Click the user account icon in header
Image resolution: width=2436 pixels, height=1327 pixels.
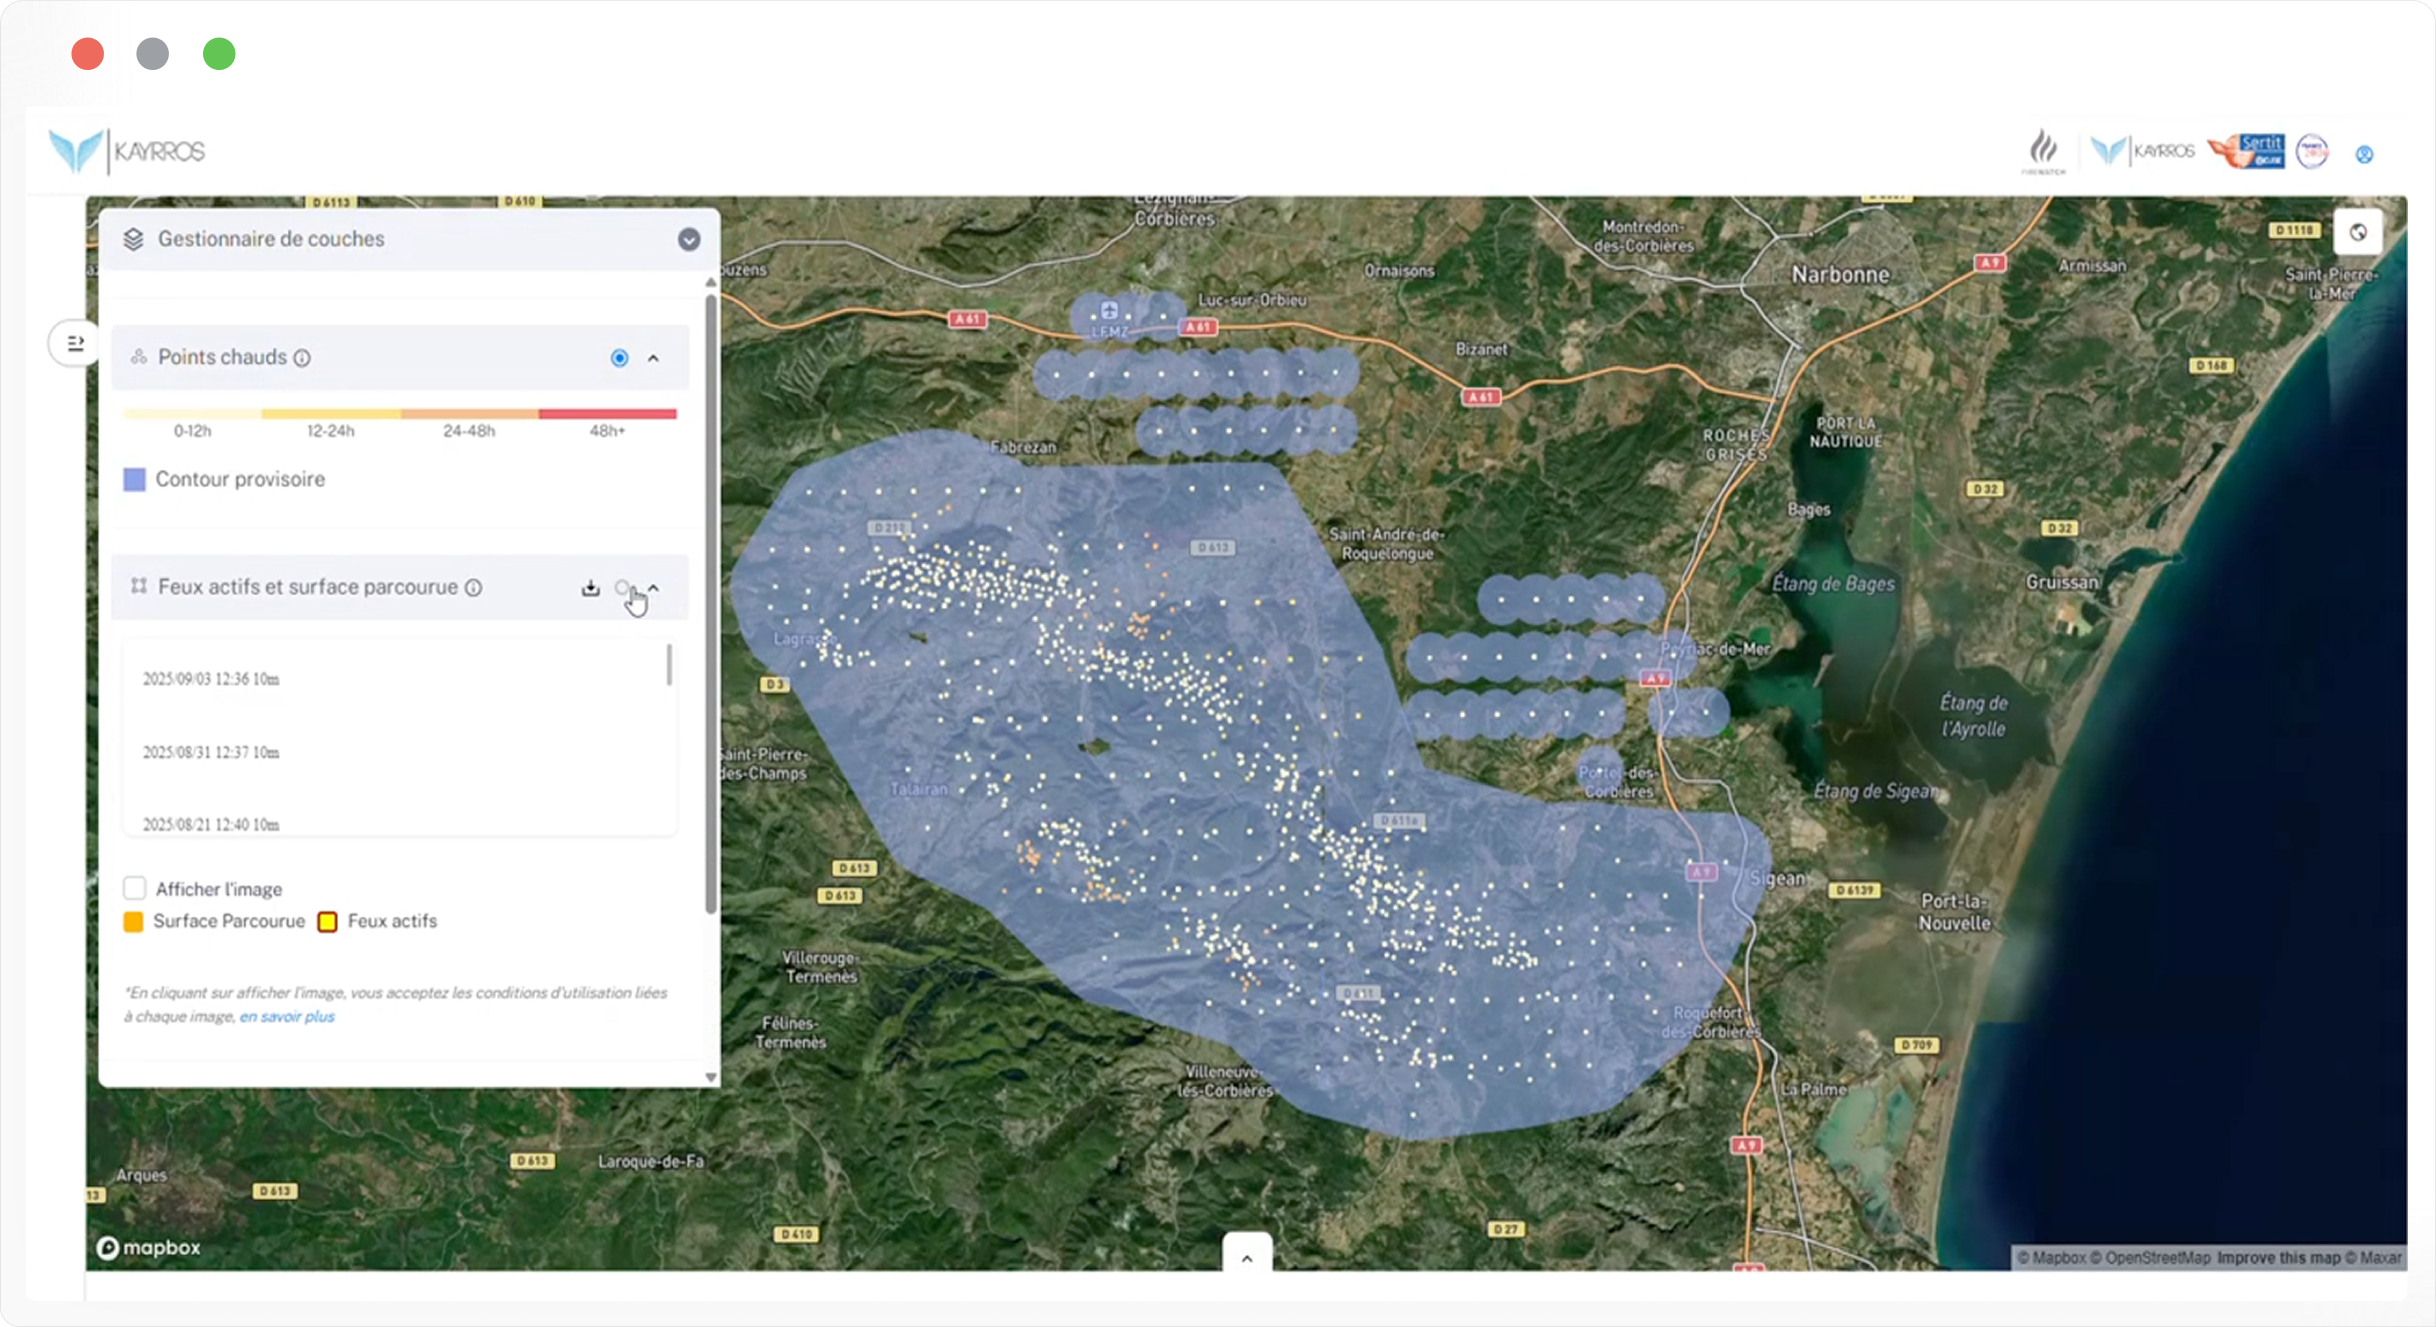(x=2364, y=154)
